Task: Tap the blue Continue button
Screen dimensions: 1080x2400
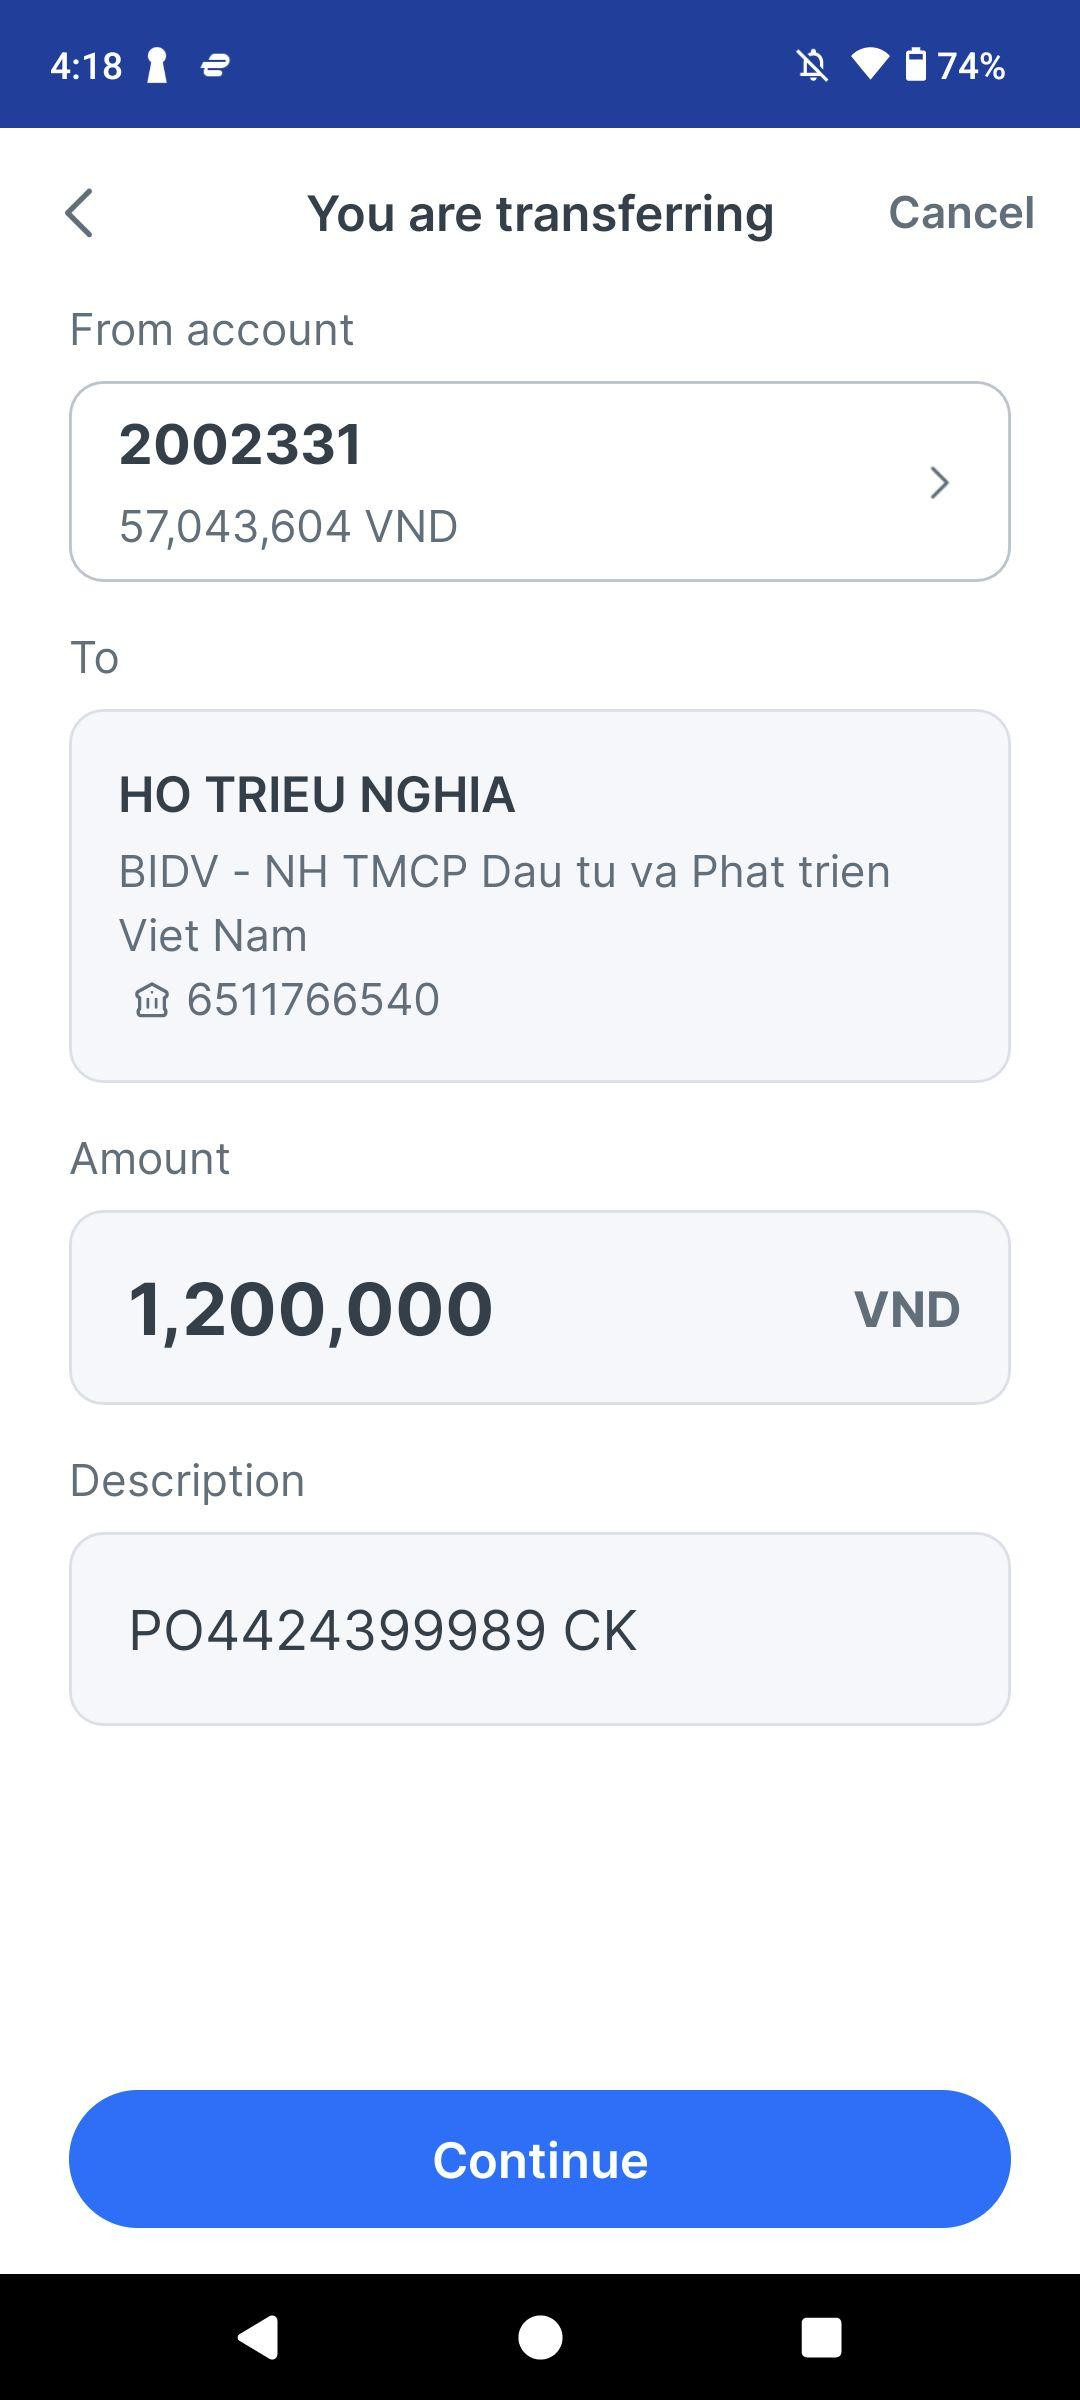Action: click(x=540, y=2159)
